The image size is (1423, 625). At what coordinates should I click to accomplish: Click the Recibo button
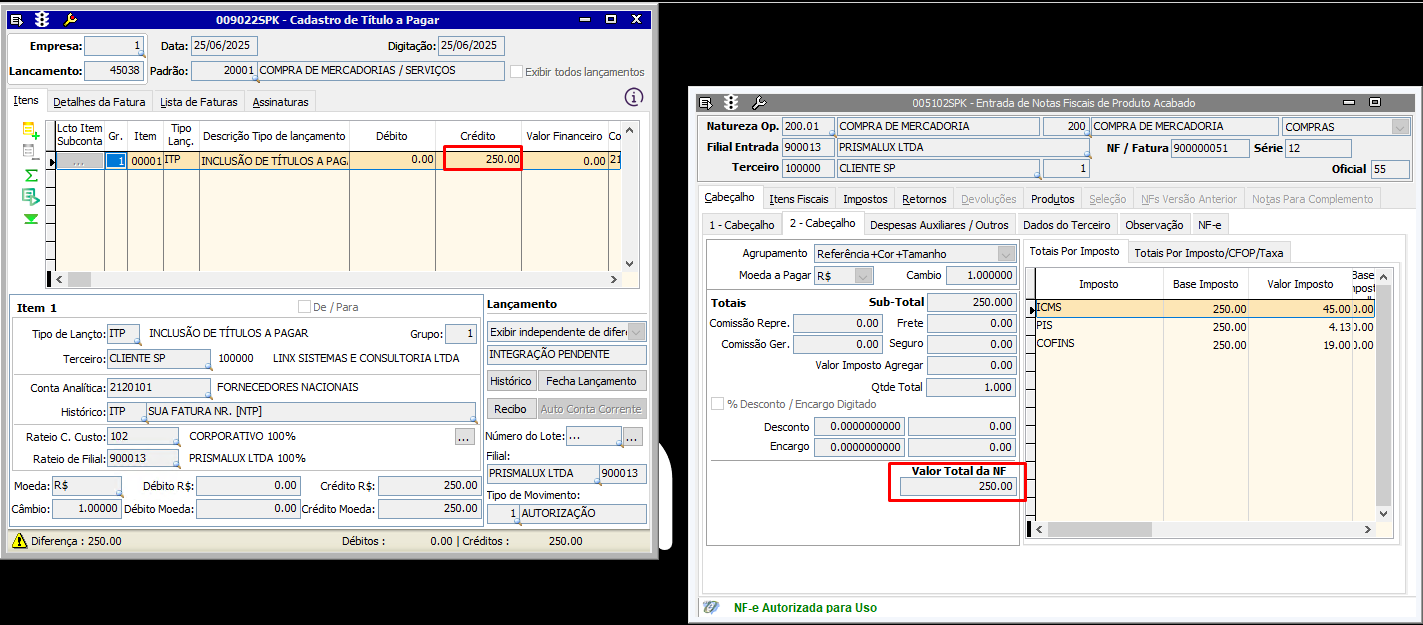pyautogui.click(x=510, y=409)
